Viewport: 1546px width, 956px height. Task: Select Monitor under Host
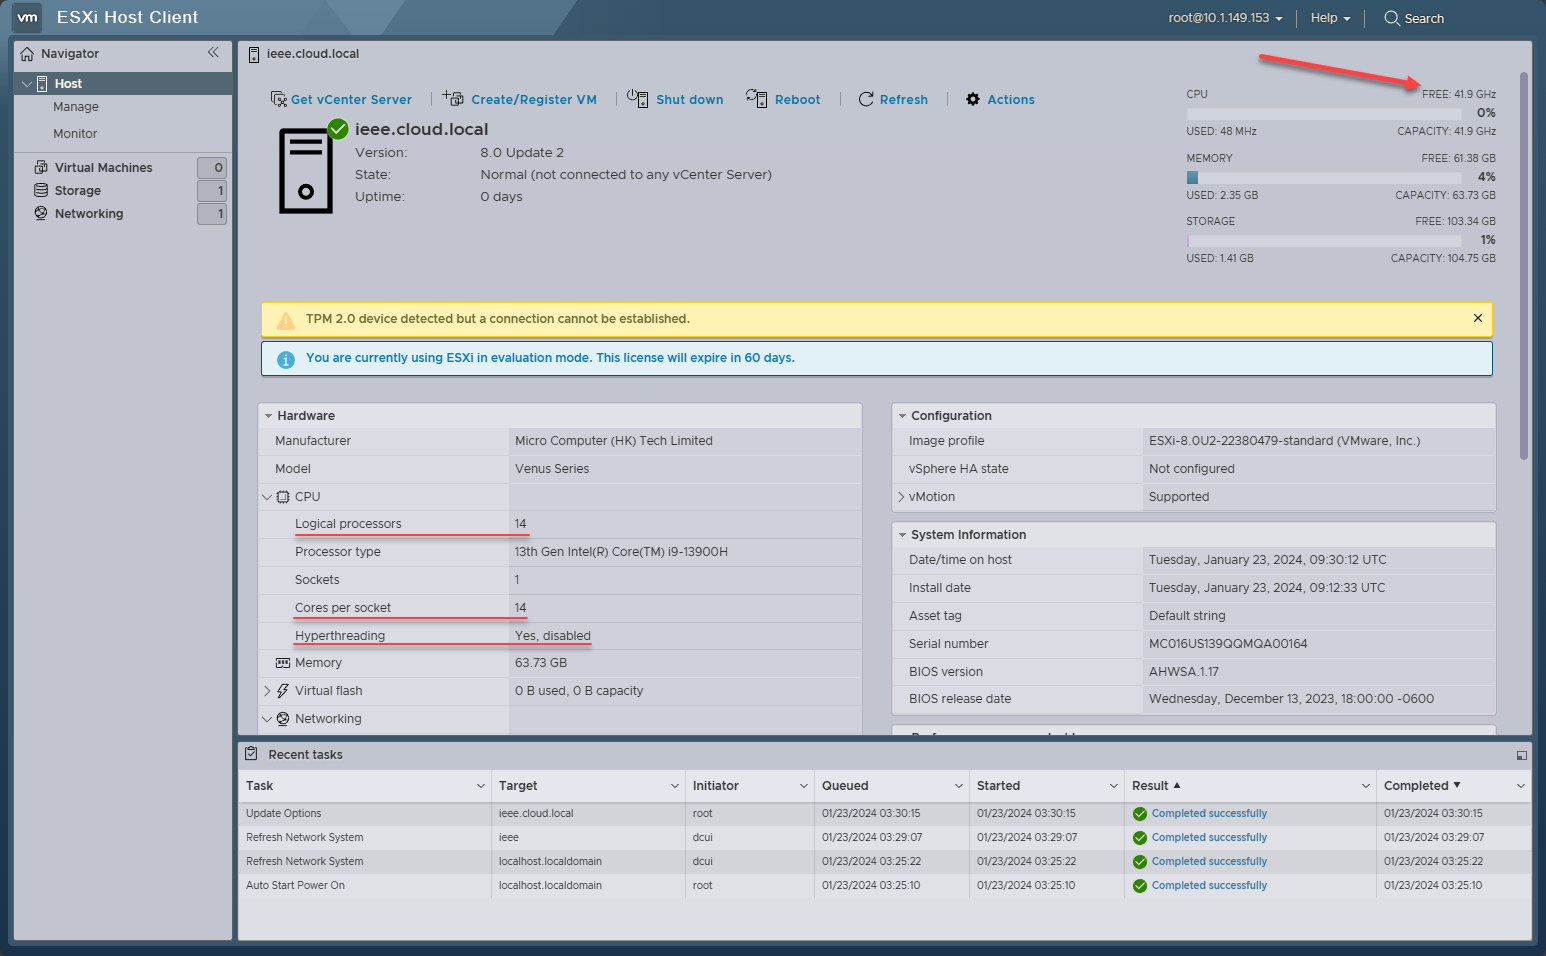tap(75, 134)
